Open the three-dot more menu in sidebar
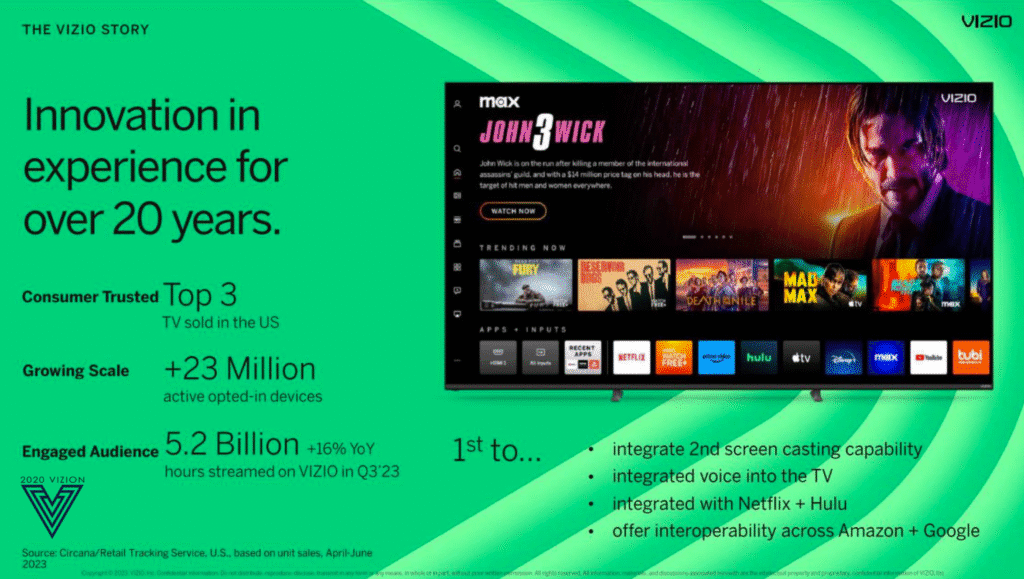The image size is (1024, 579). (x=457, y=359)
